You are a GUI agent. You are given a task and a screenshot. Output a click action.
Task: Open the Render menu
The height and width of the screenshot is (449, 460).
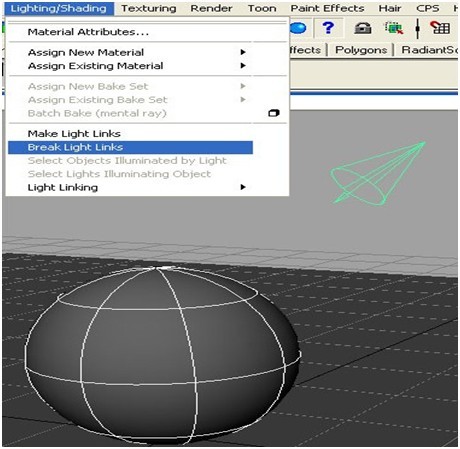click(x=211, y=8)
